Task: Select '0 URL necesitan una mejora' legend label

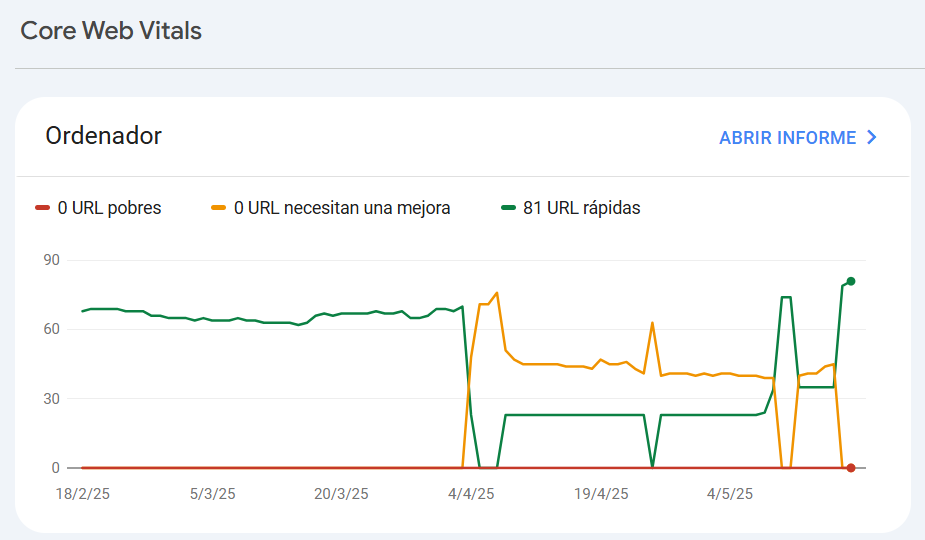Action: click(342, 208)
